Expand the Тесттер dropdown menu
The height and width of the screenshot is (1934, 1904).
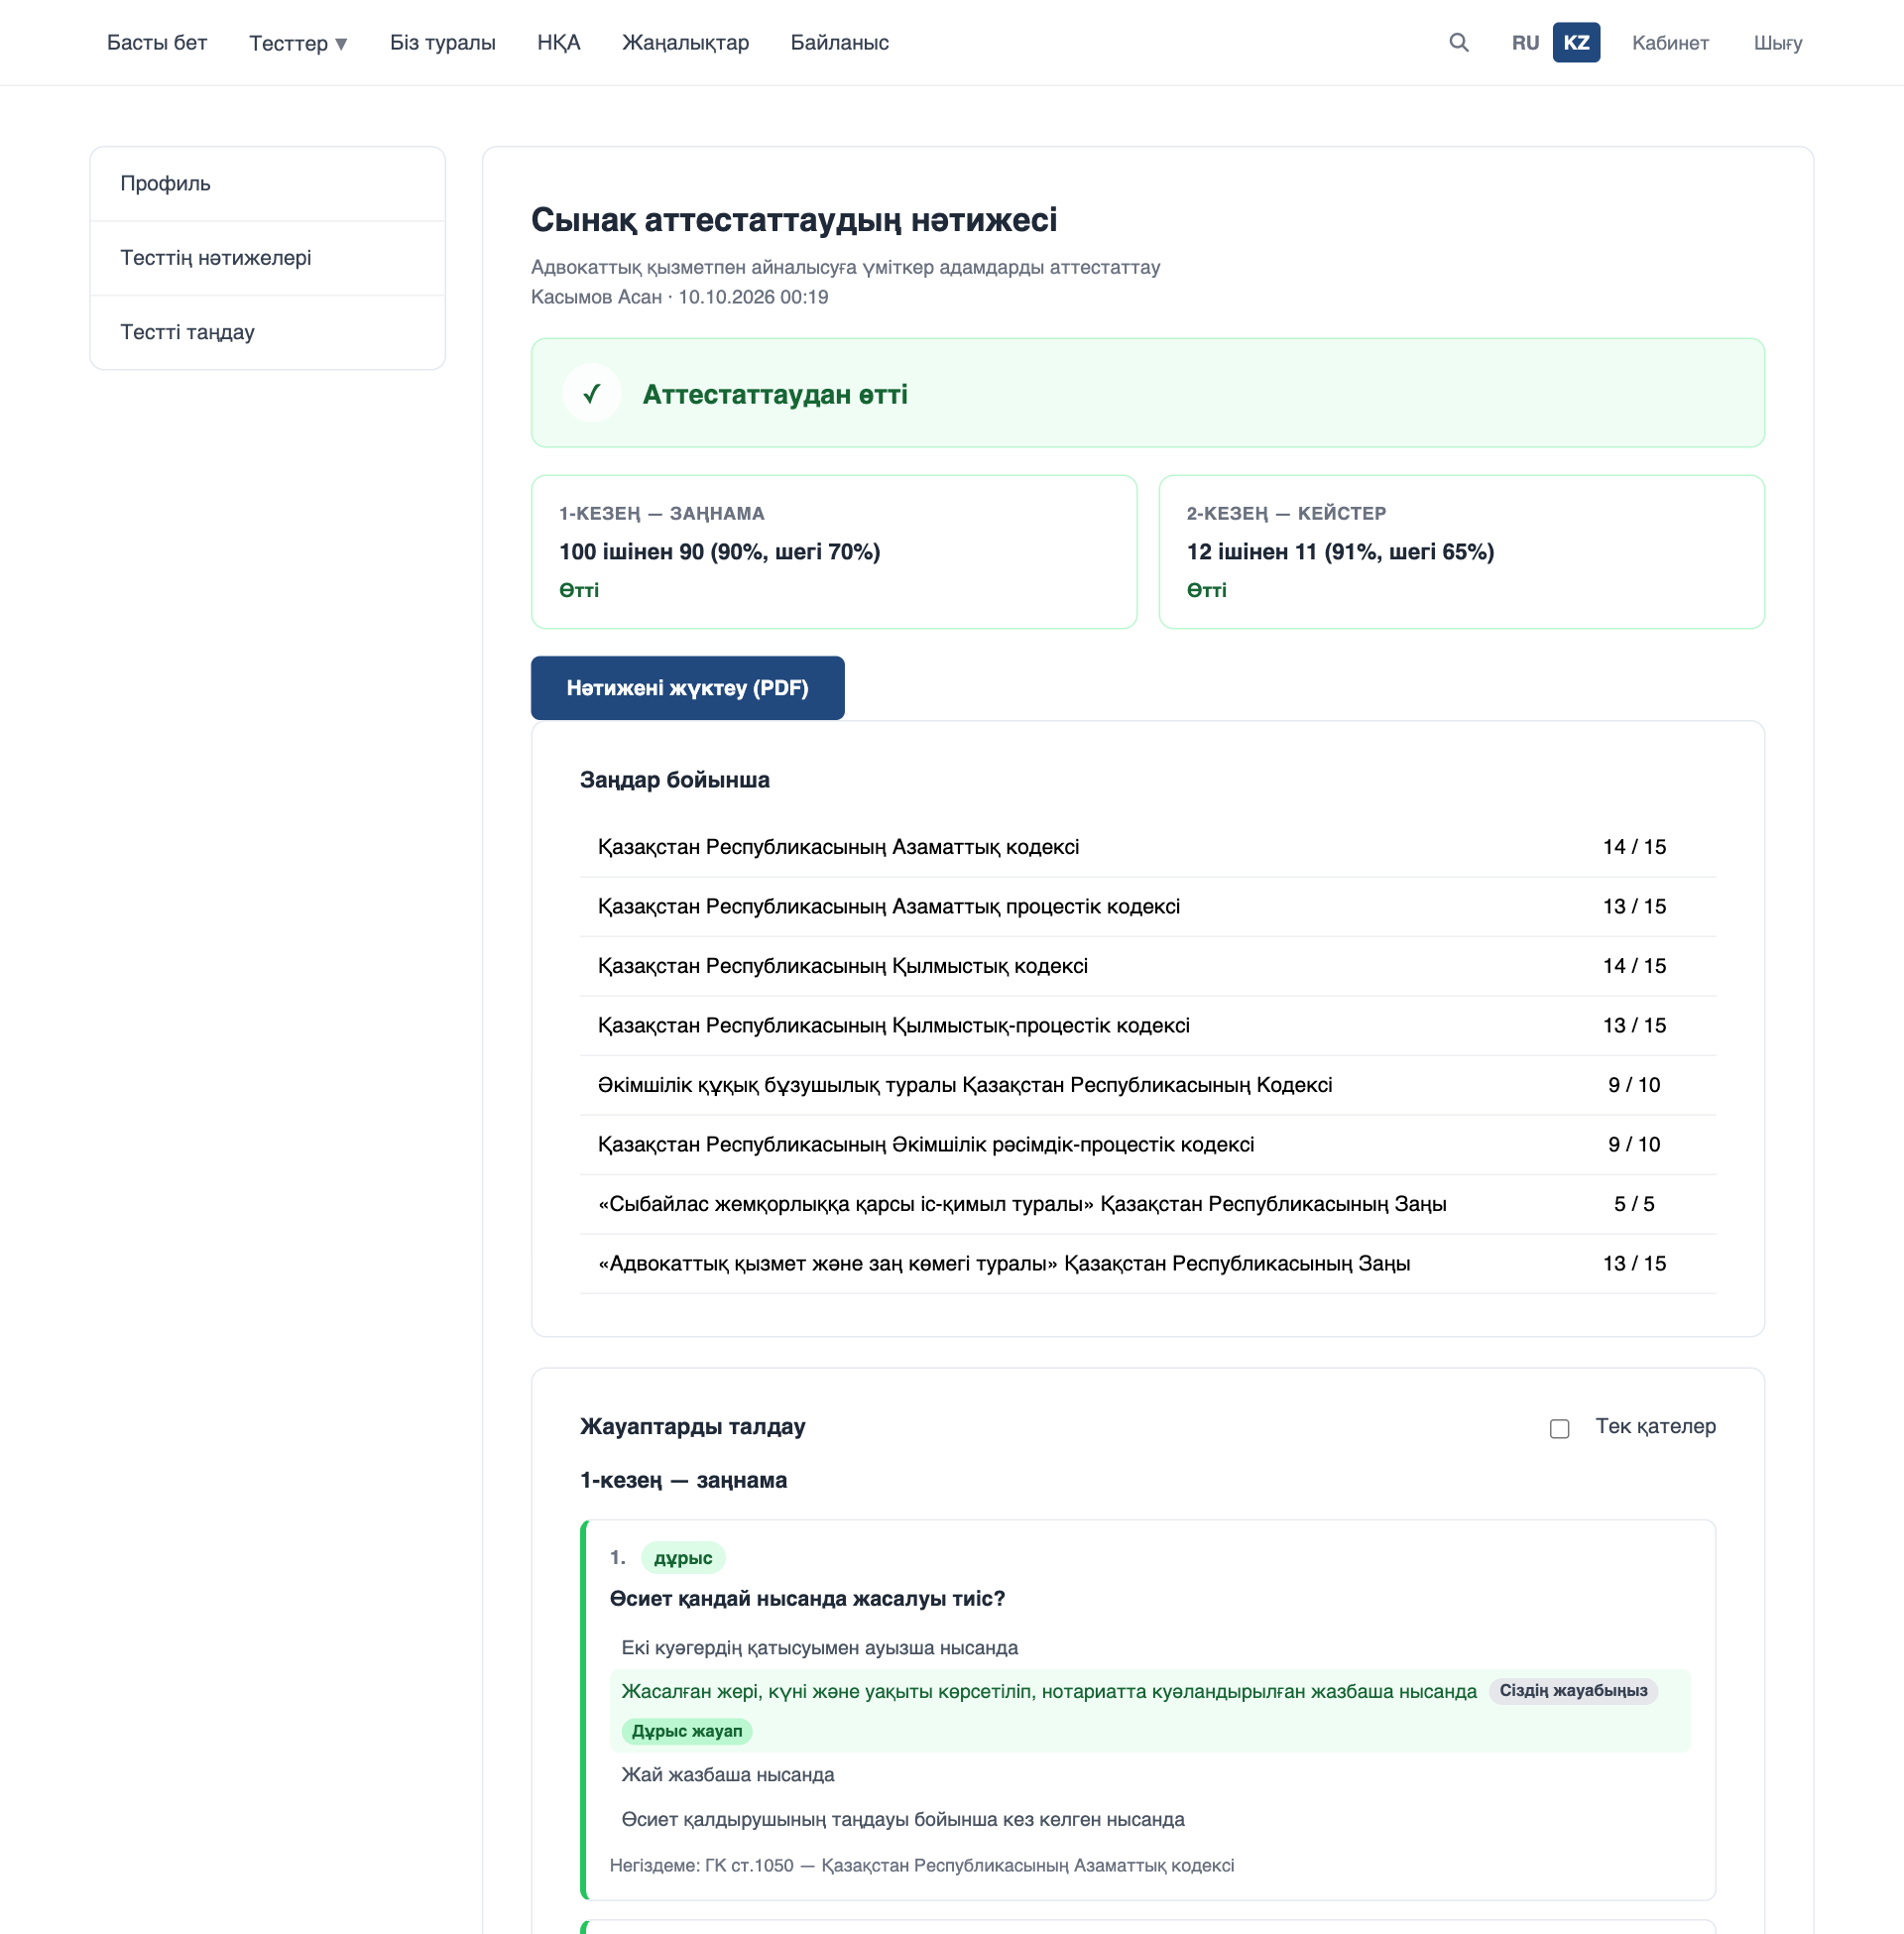[298, 43]
